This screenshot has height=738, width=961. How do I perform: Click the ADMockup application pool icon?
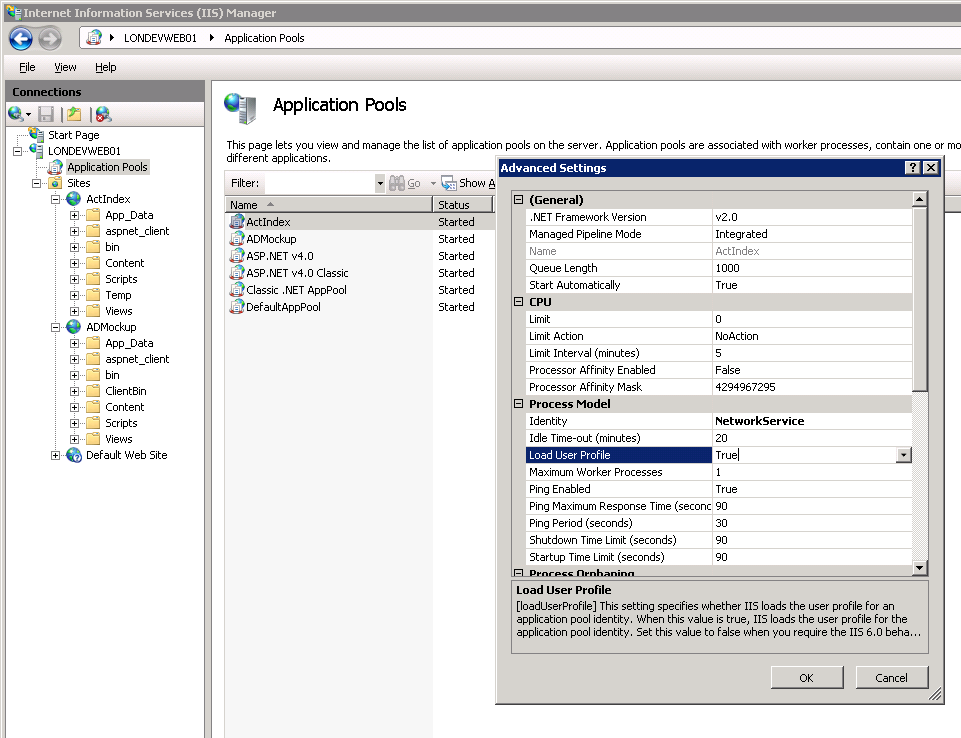[x=237, y=239]
